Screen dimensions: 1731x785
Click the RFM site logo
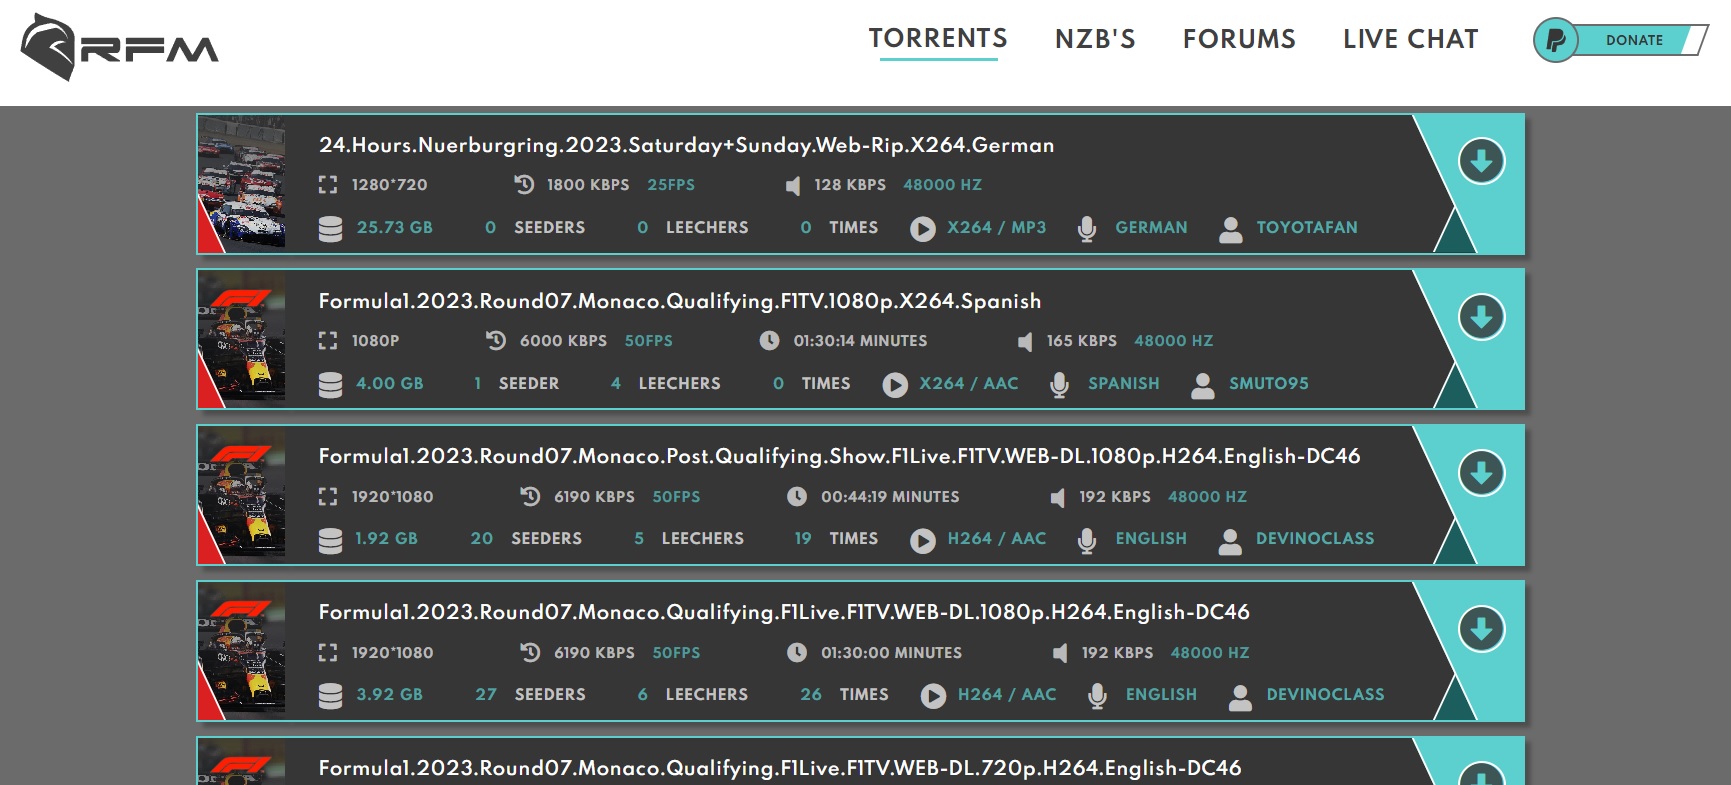pos(119,47)
